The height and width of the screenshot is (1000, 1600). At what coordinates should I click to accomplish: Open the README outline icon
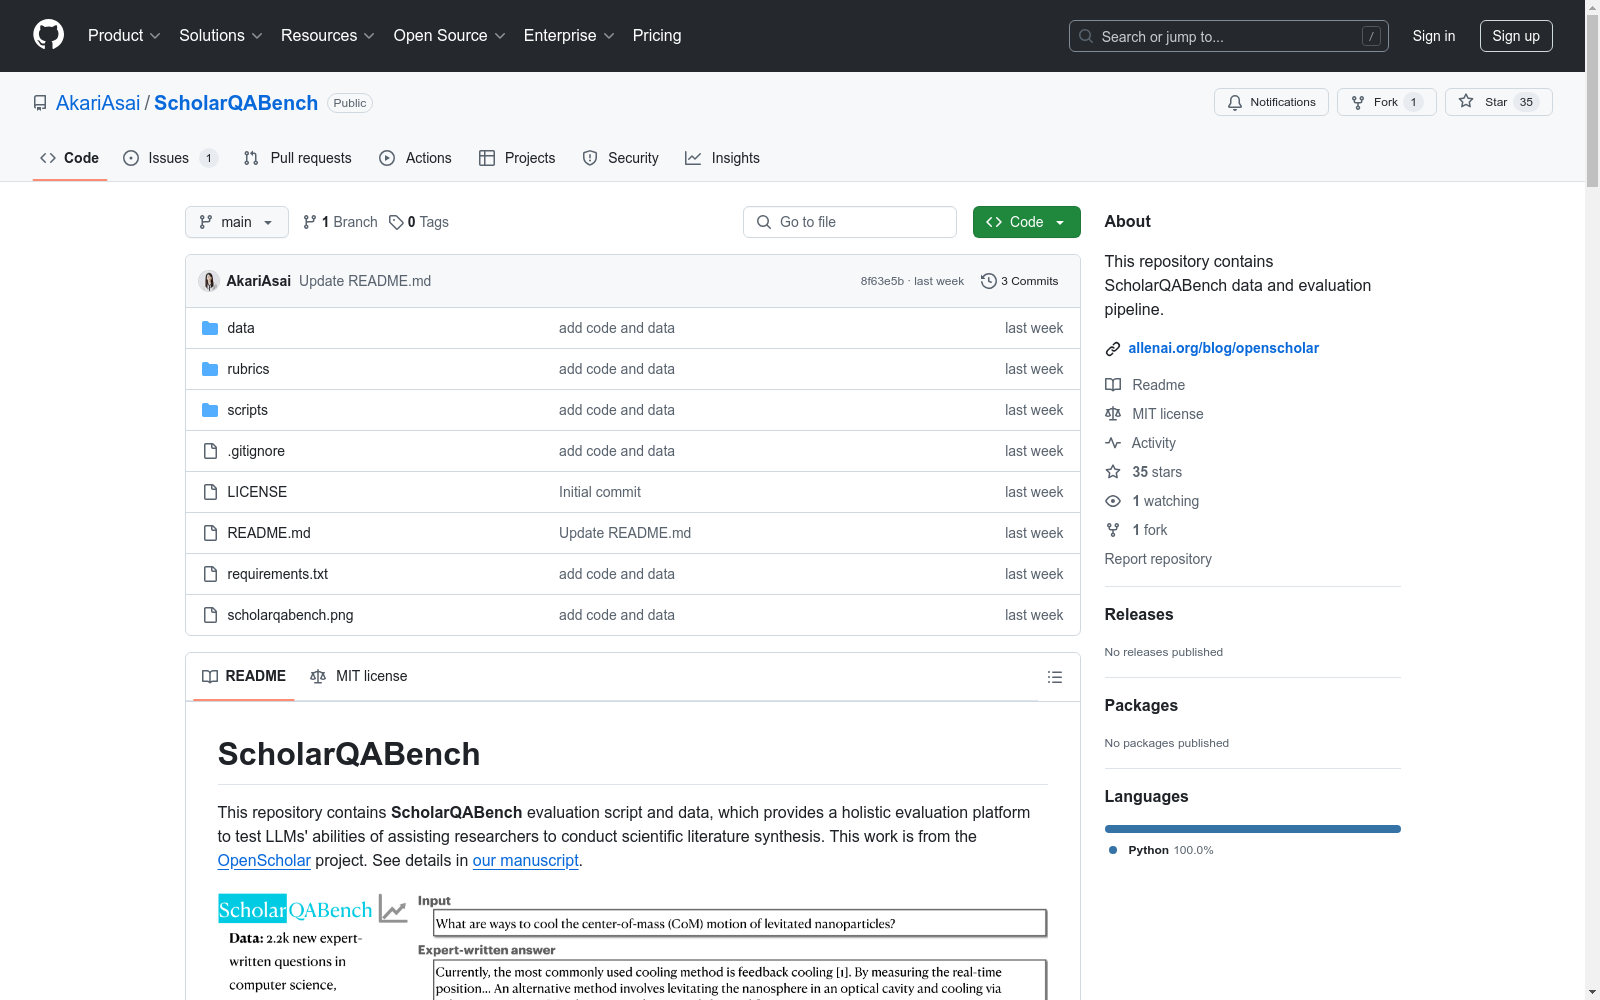coord(1054,677)
